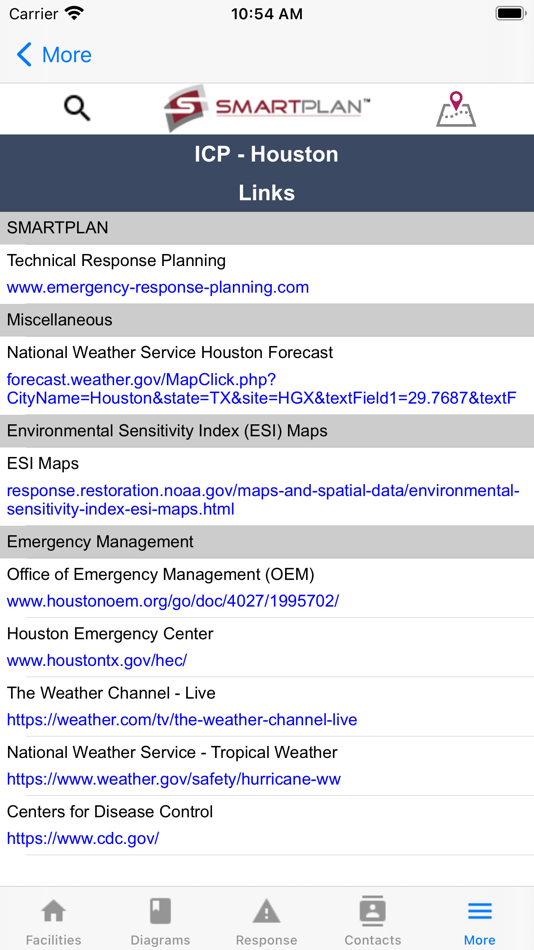Tap National Weather Service - Tropical Weather title

click(172, 752)
